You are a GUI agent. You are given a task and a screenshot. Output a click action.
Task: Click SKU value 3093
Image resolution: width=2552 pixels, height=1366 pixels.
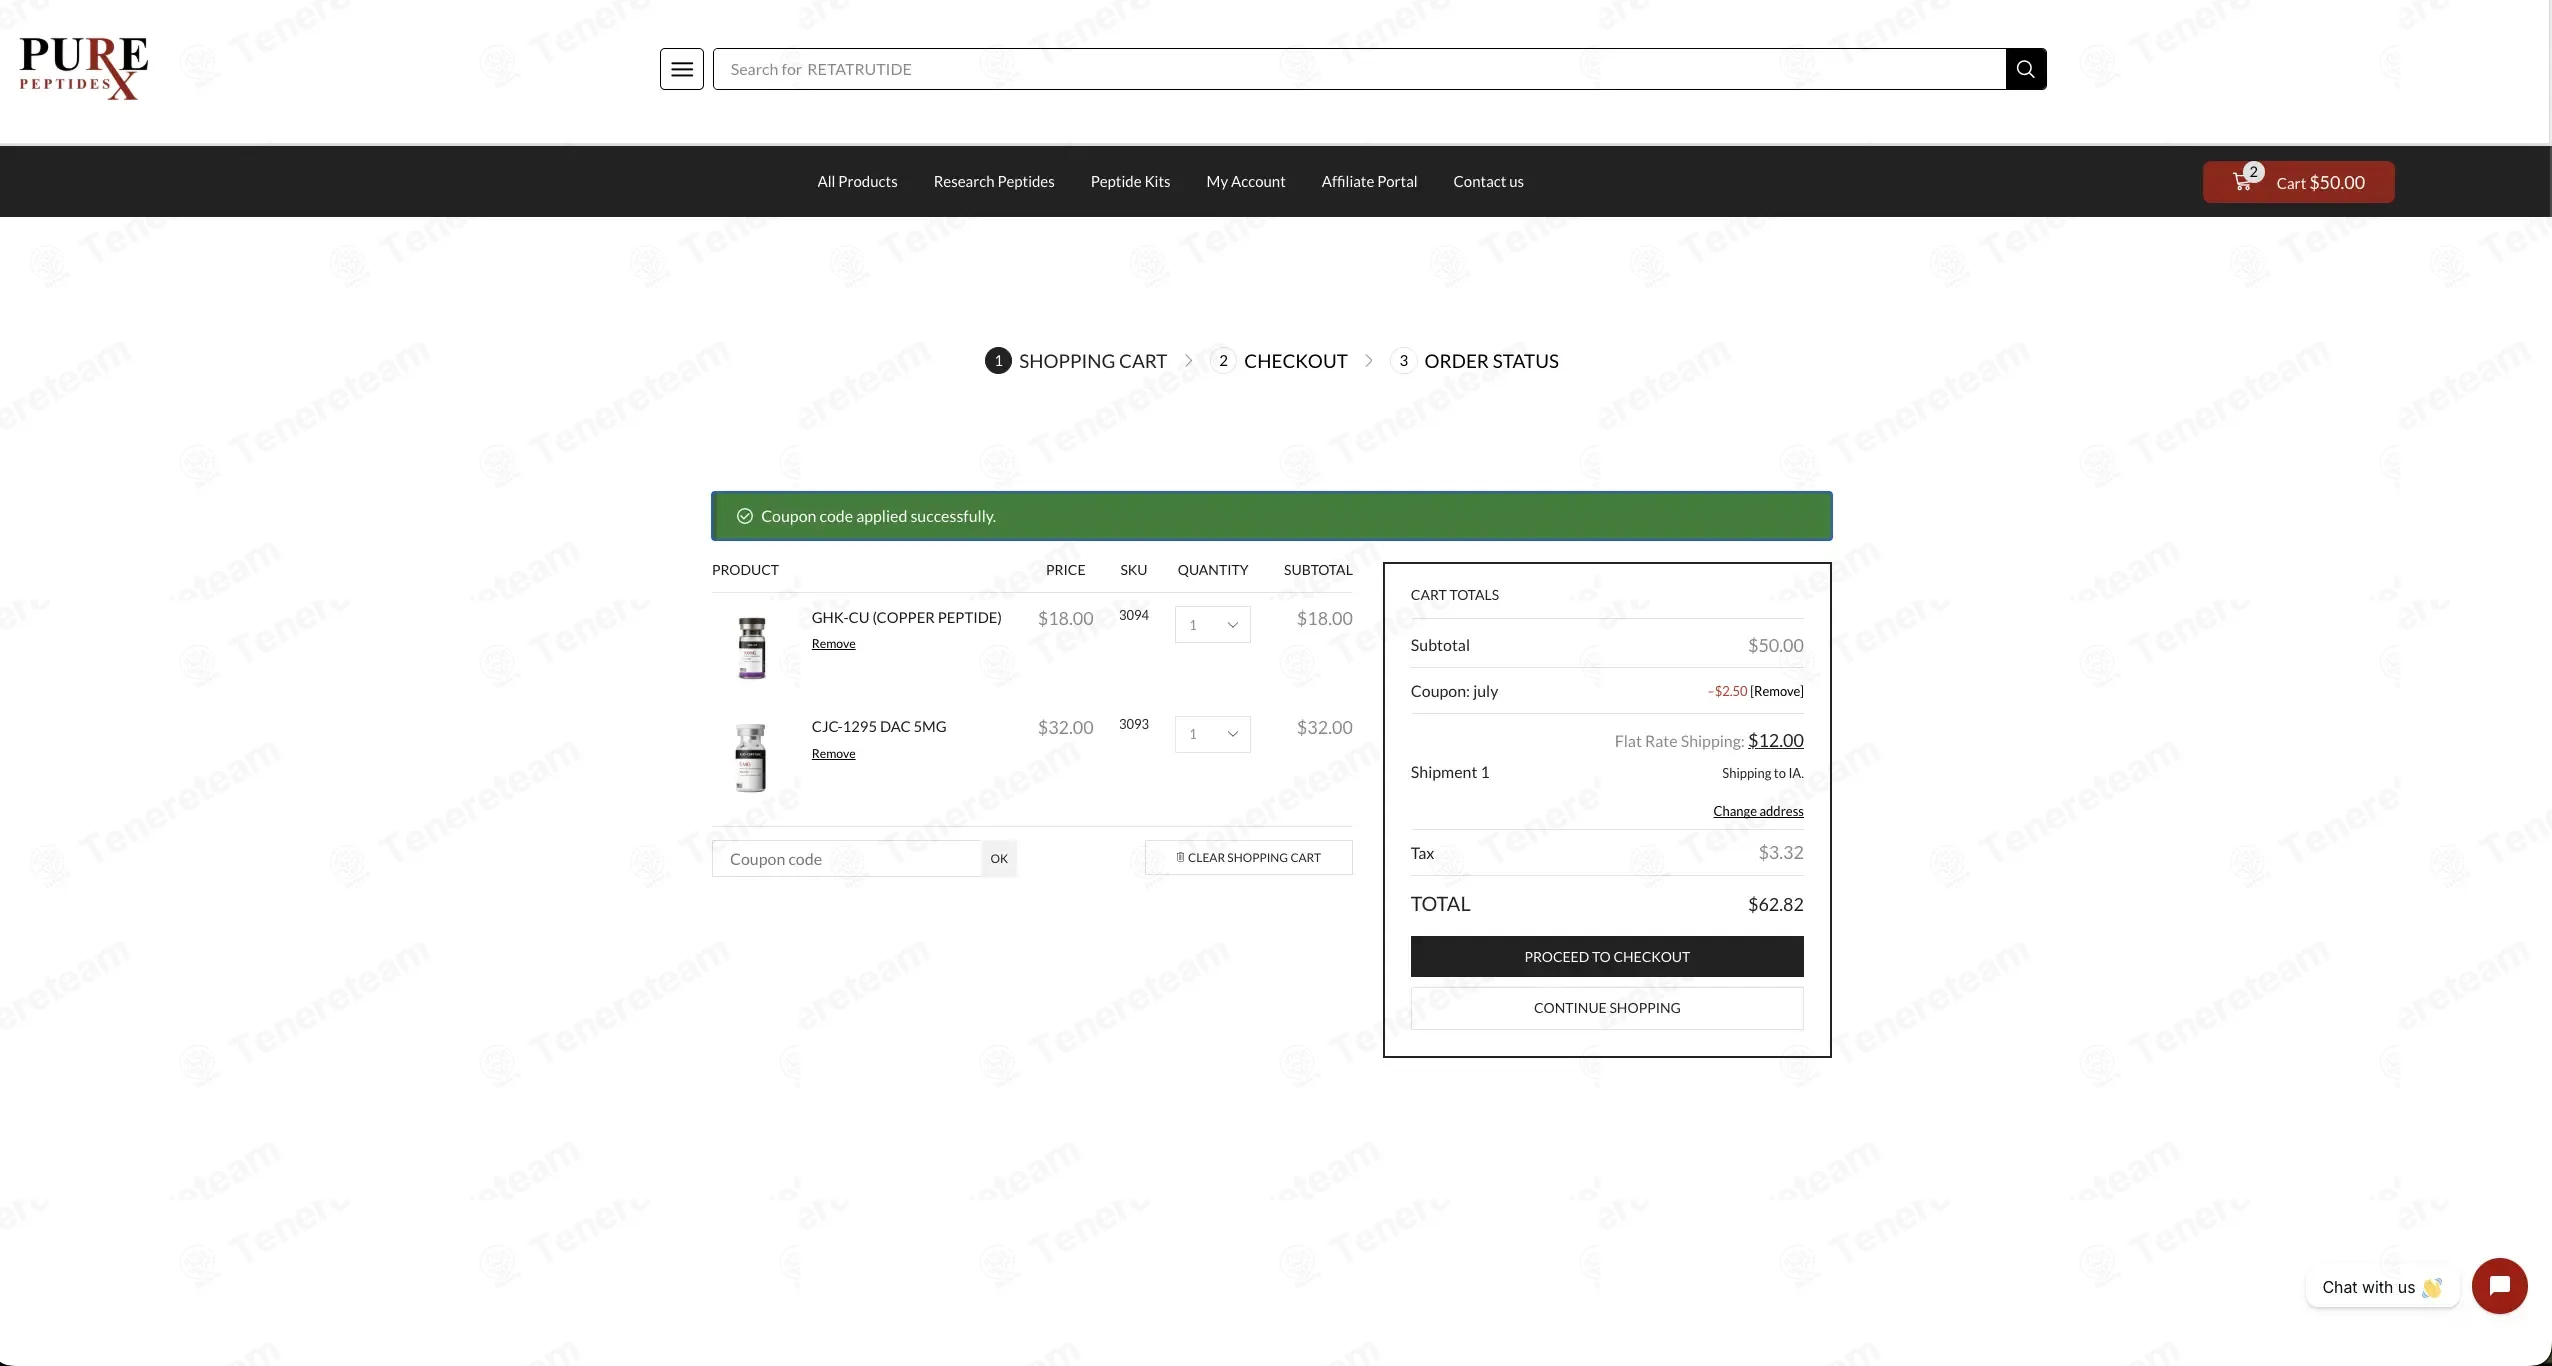tap(1133, 724)
